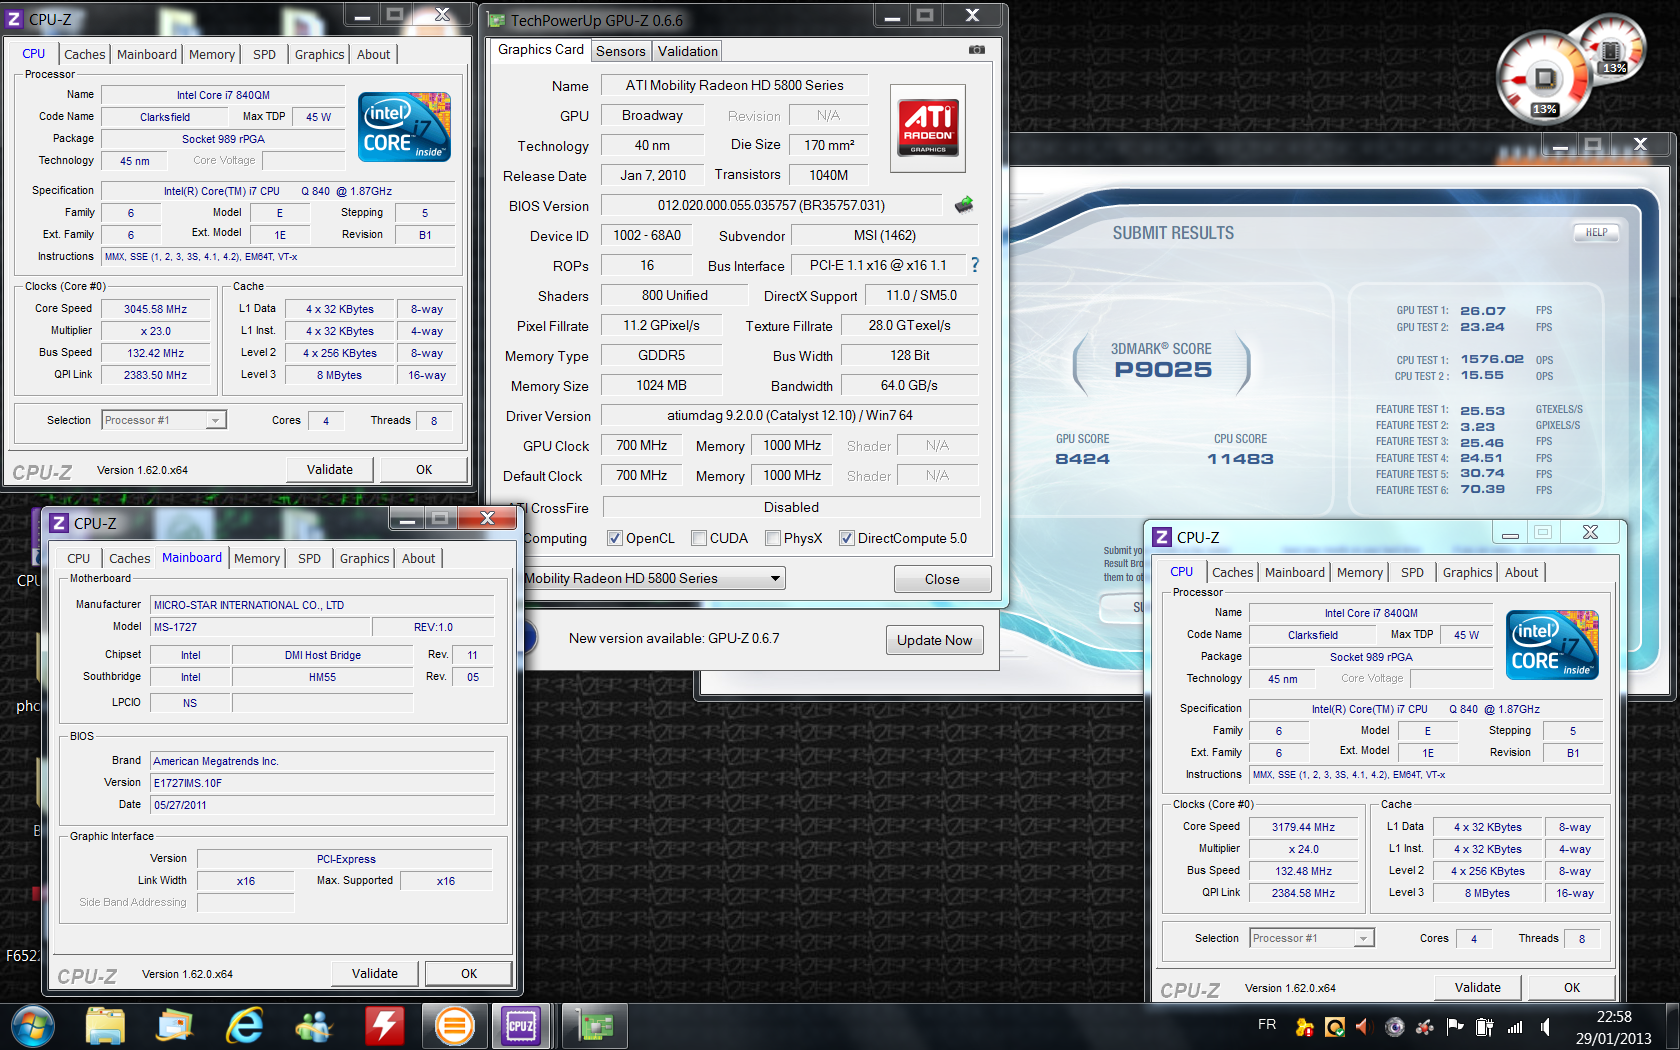Switch to CPU tab in Mainboard CPU-Z window

point(79,558)
